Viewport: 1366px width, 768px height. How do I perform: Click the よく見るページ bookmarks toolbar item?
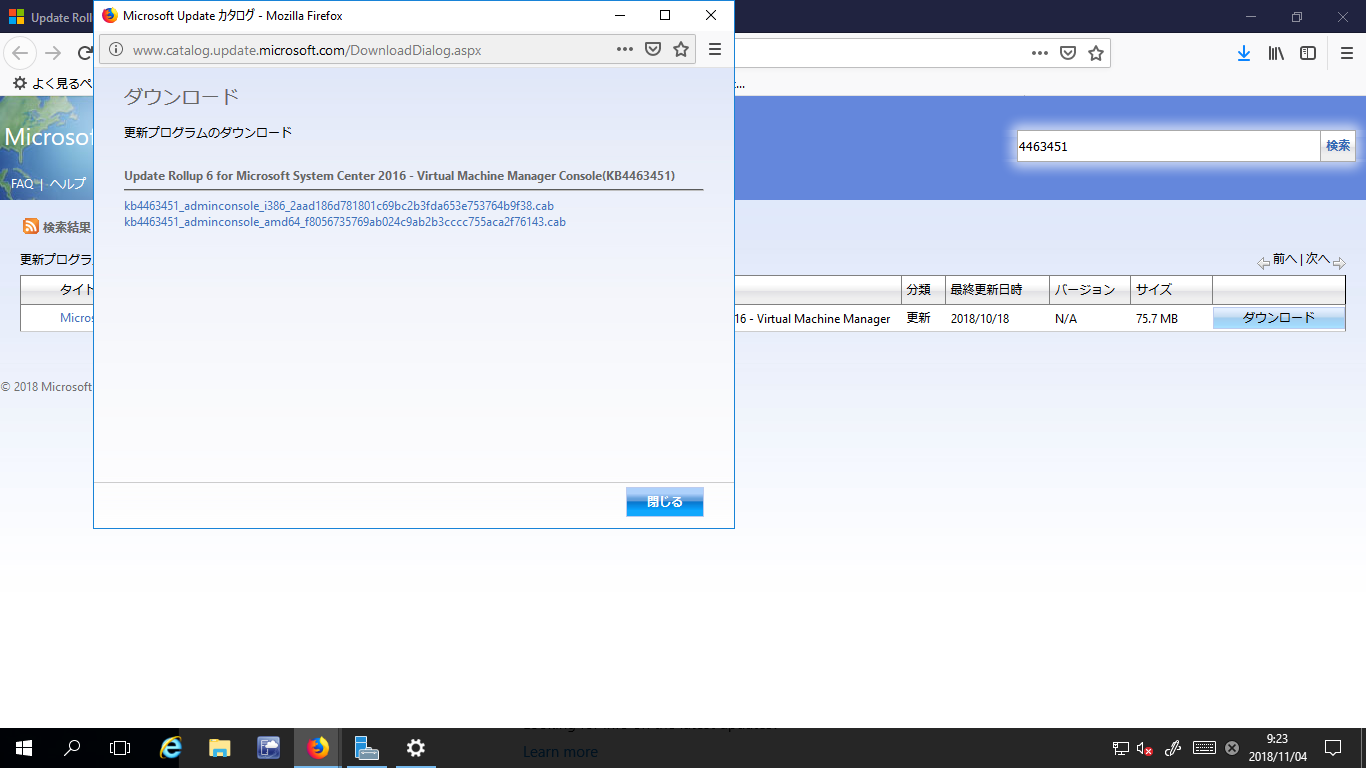click(53, 84)
